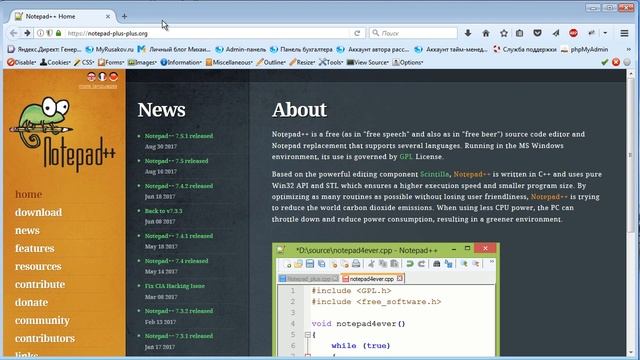Open a new tab with plus button
Screen dimensions: 640x360
[124, 16]
